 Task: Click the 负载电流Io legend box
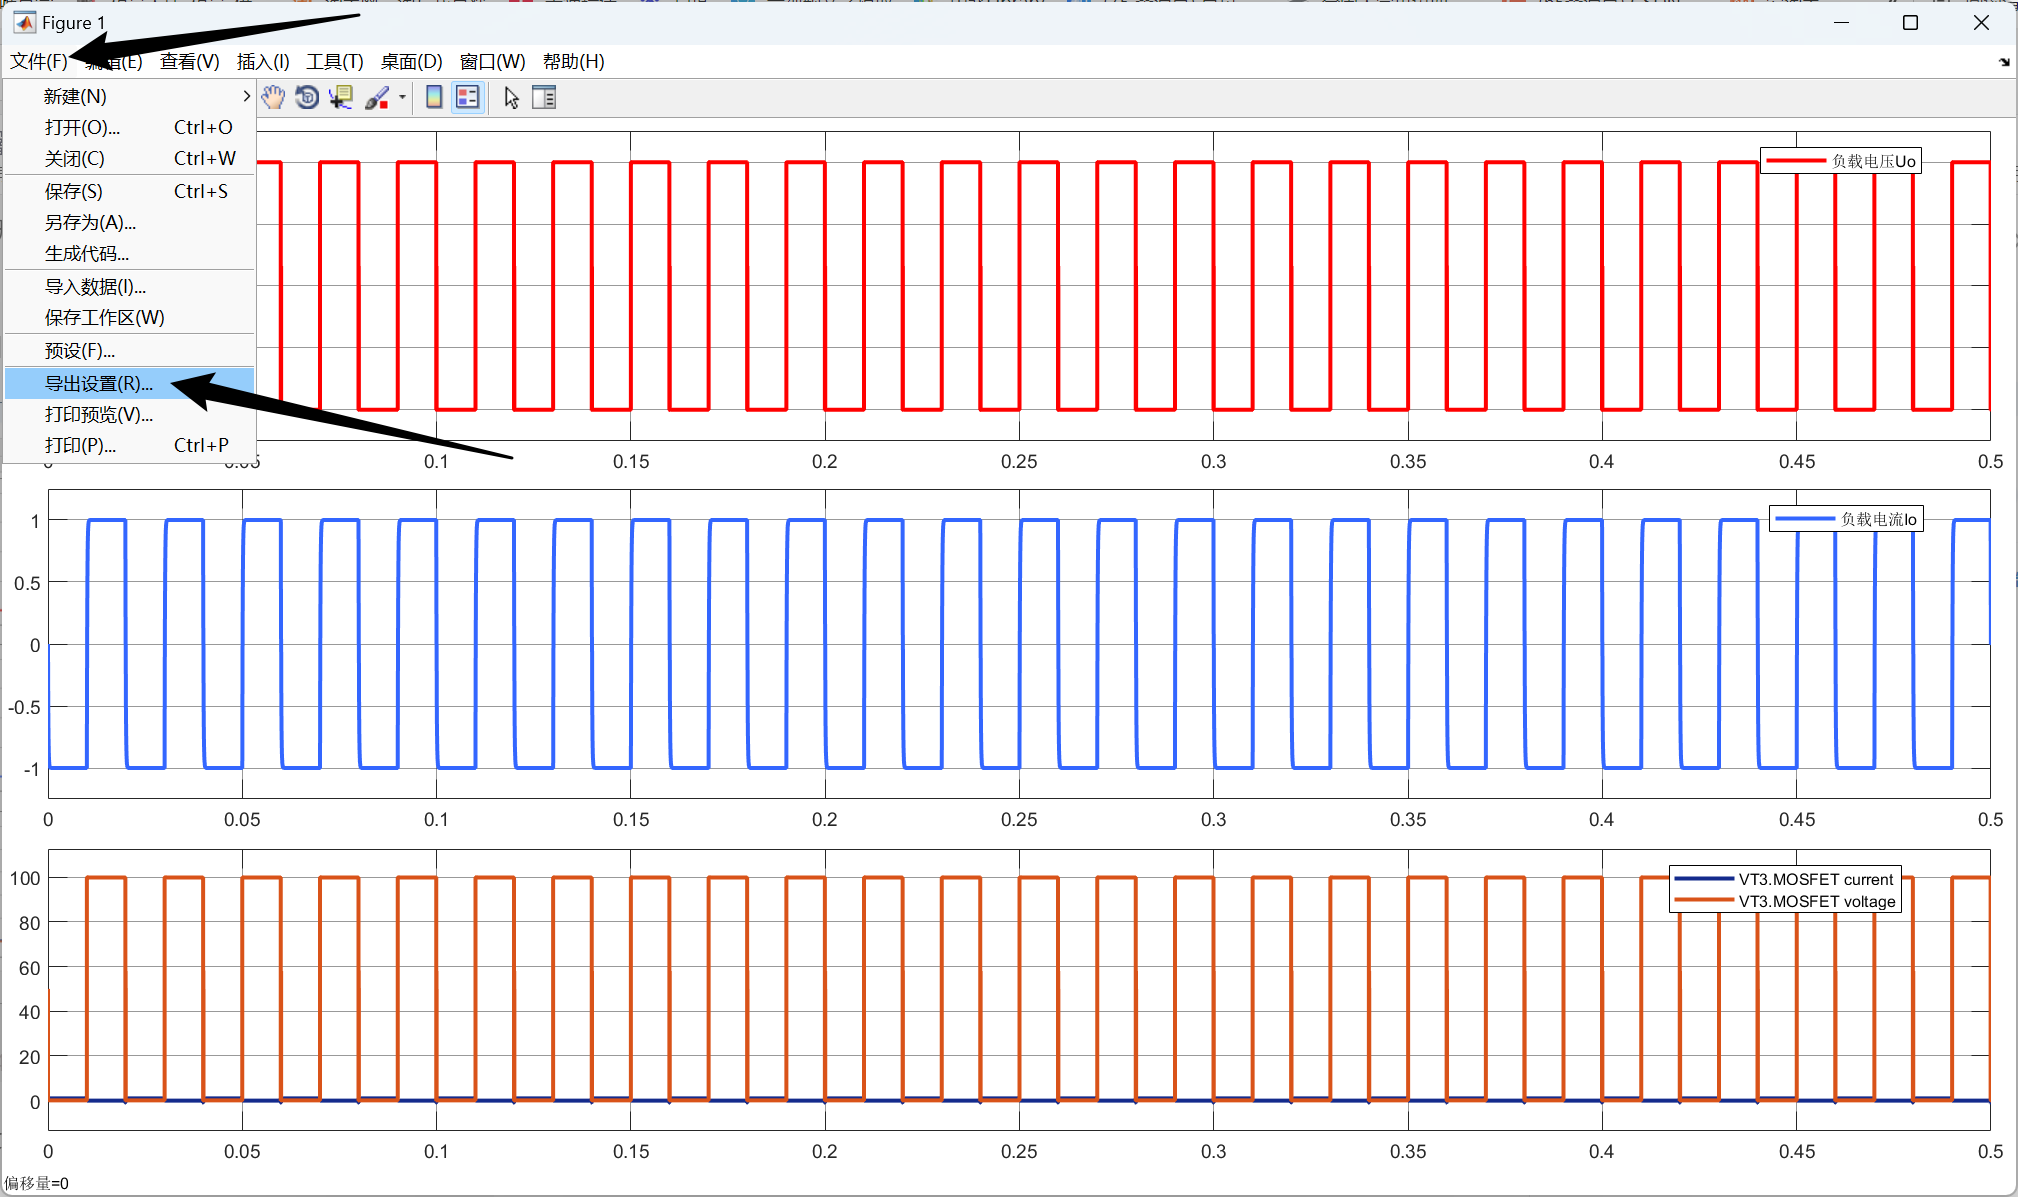[x=1846, y=519]
